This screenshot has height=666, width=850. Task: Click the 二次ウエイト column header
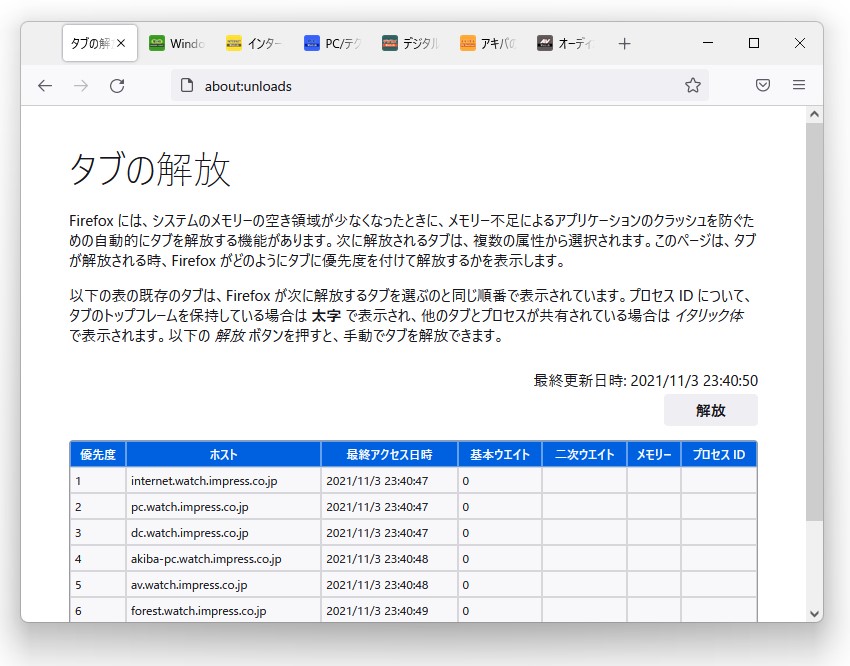584,454
